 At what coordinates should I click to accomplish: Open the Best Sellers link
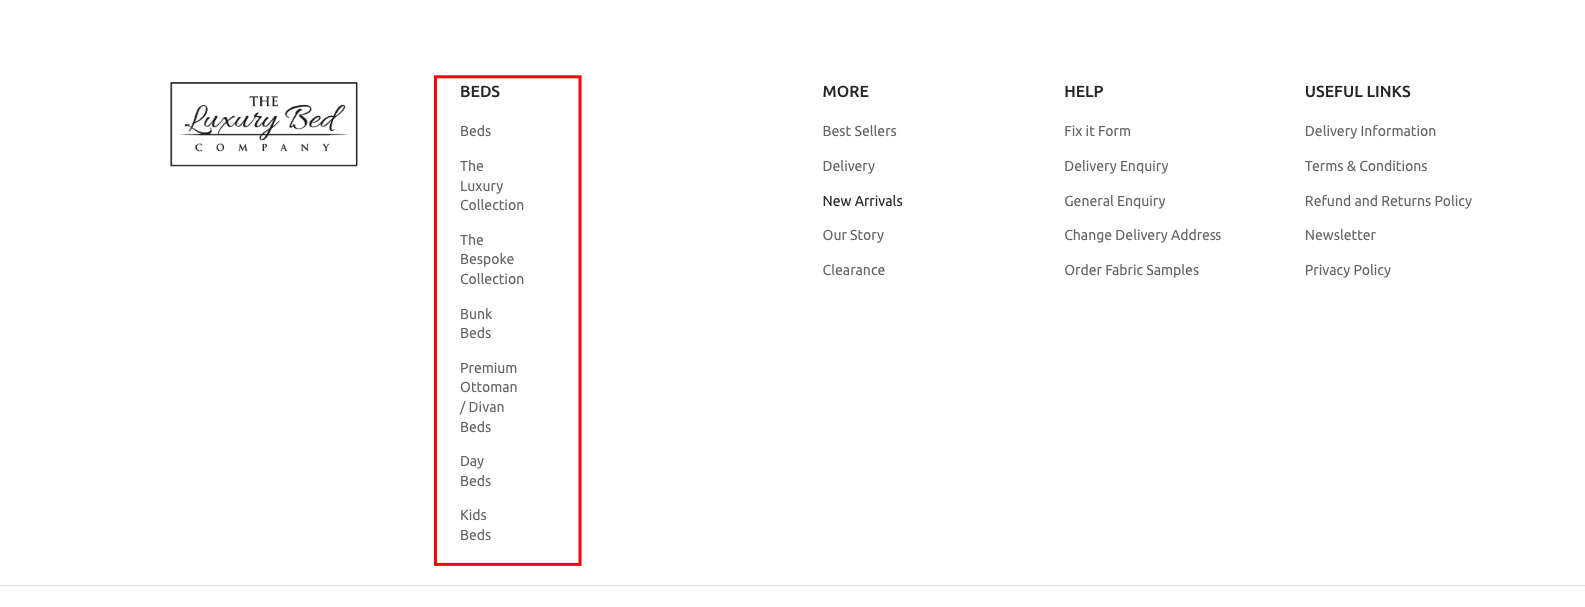(x=859, y=131)
